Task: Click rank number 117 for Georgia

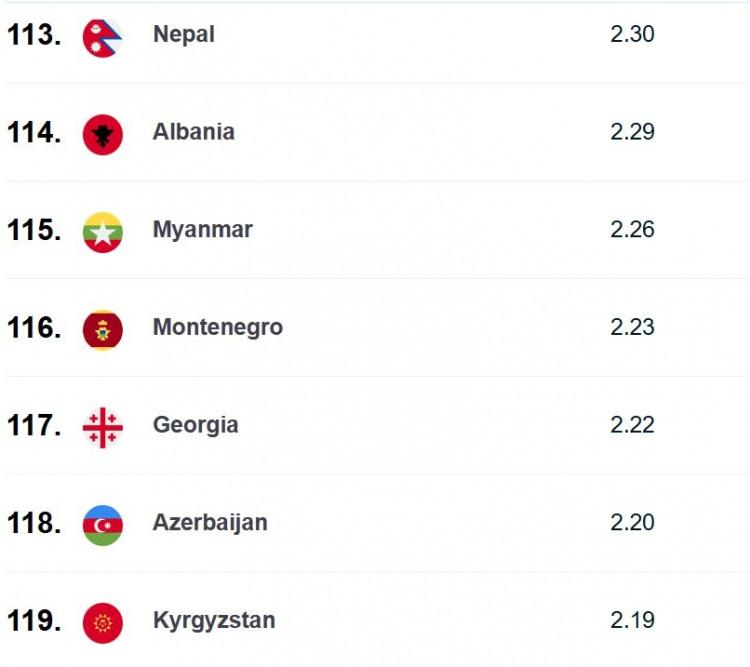Action: (34, 425)
